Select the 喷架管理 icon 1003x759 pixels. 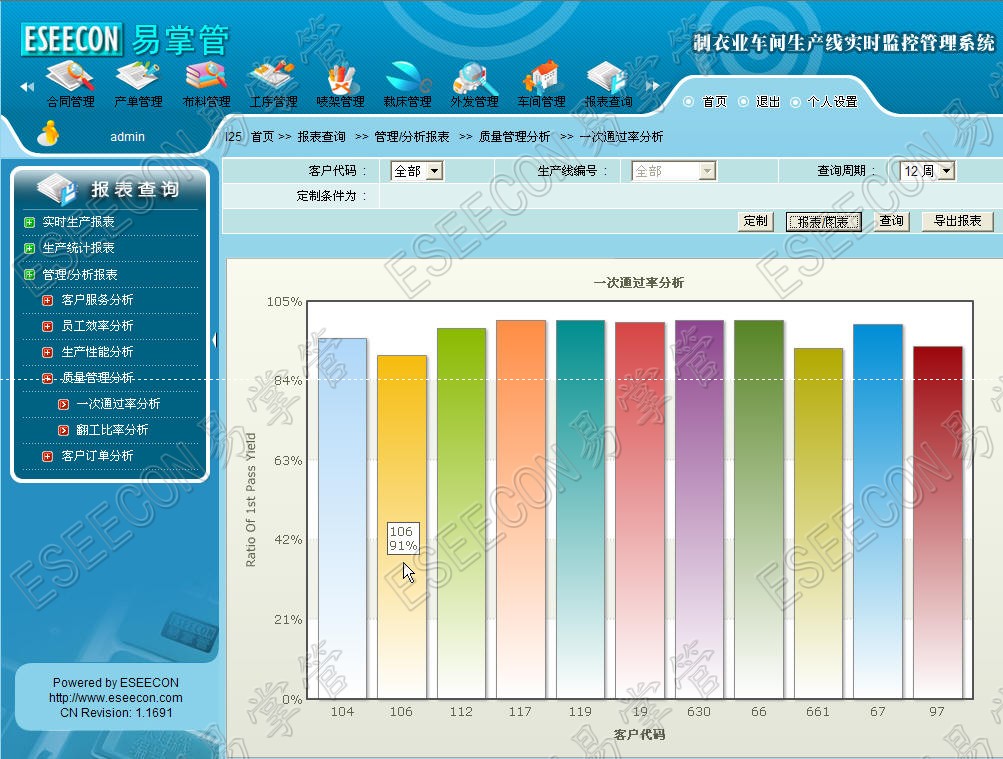pyautogui.click(x=340, y=77)
